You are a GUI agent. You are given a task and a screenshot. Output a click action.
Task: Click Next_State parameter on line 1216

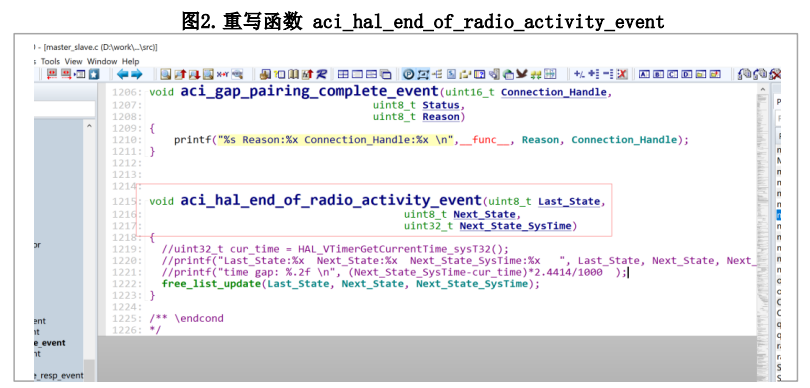[x=484, y=214]
